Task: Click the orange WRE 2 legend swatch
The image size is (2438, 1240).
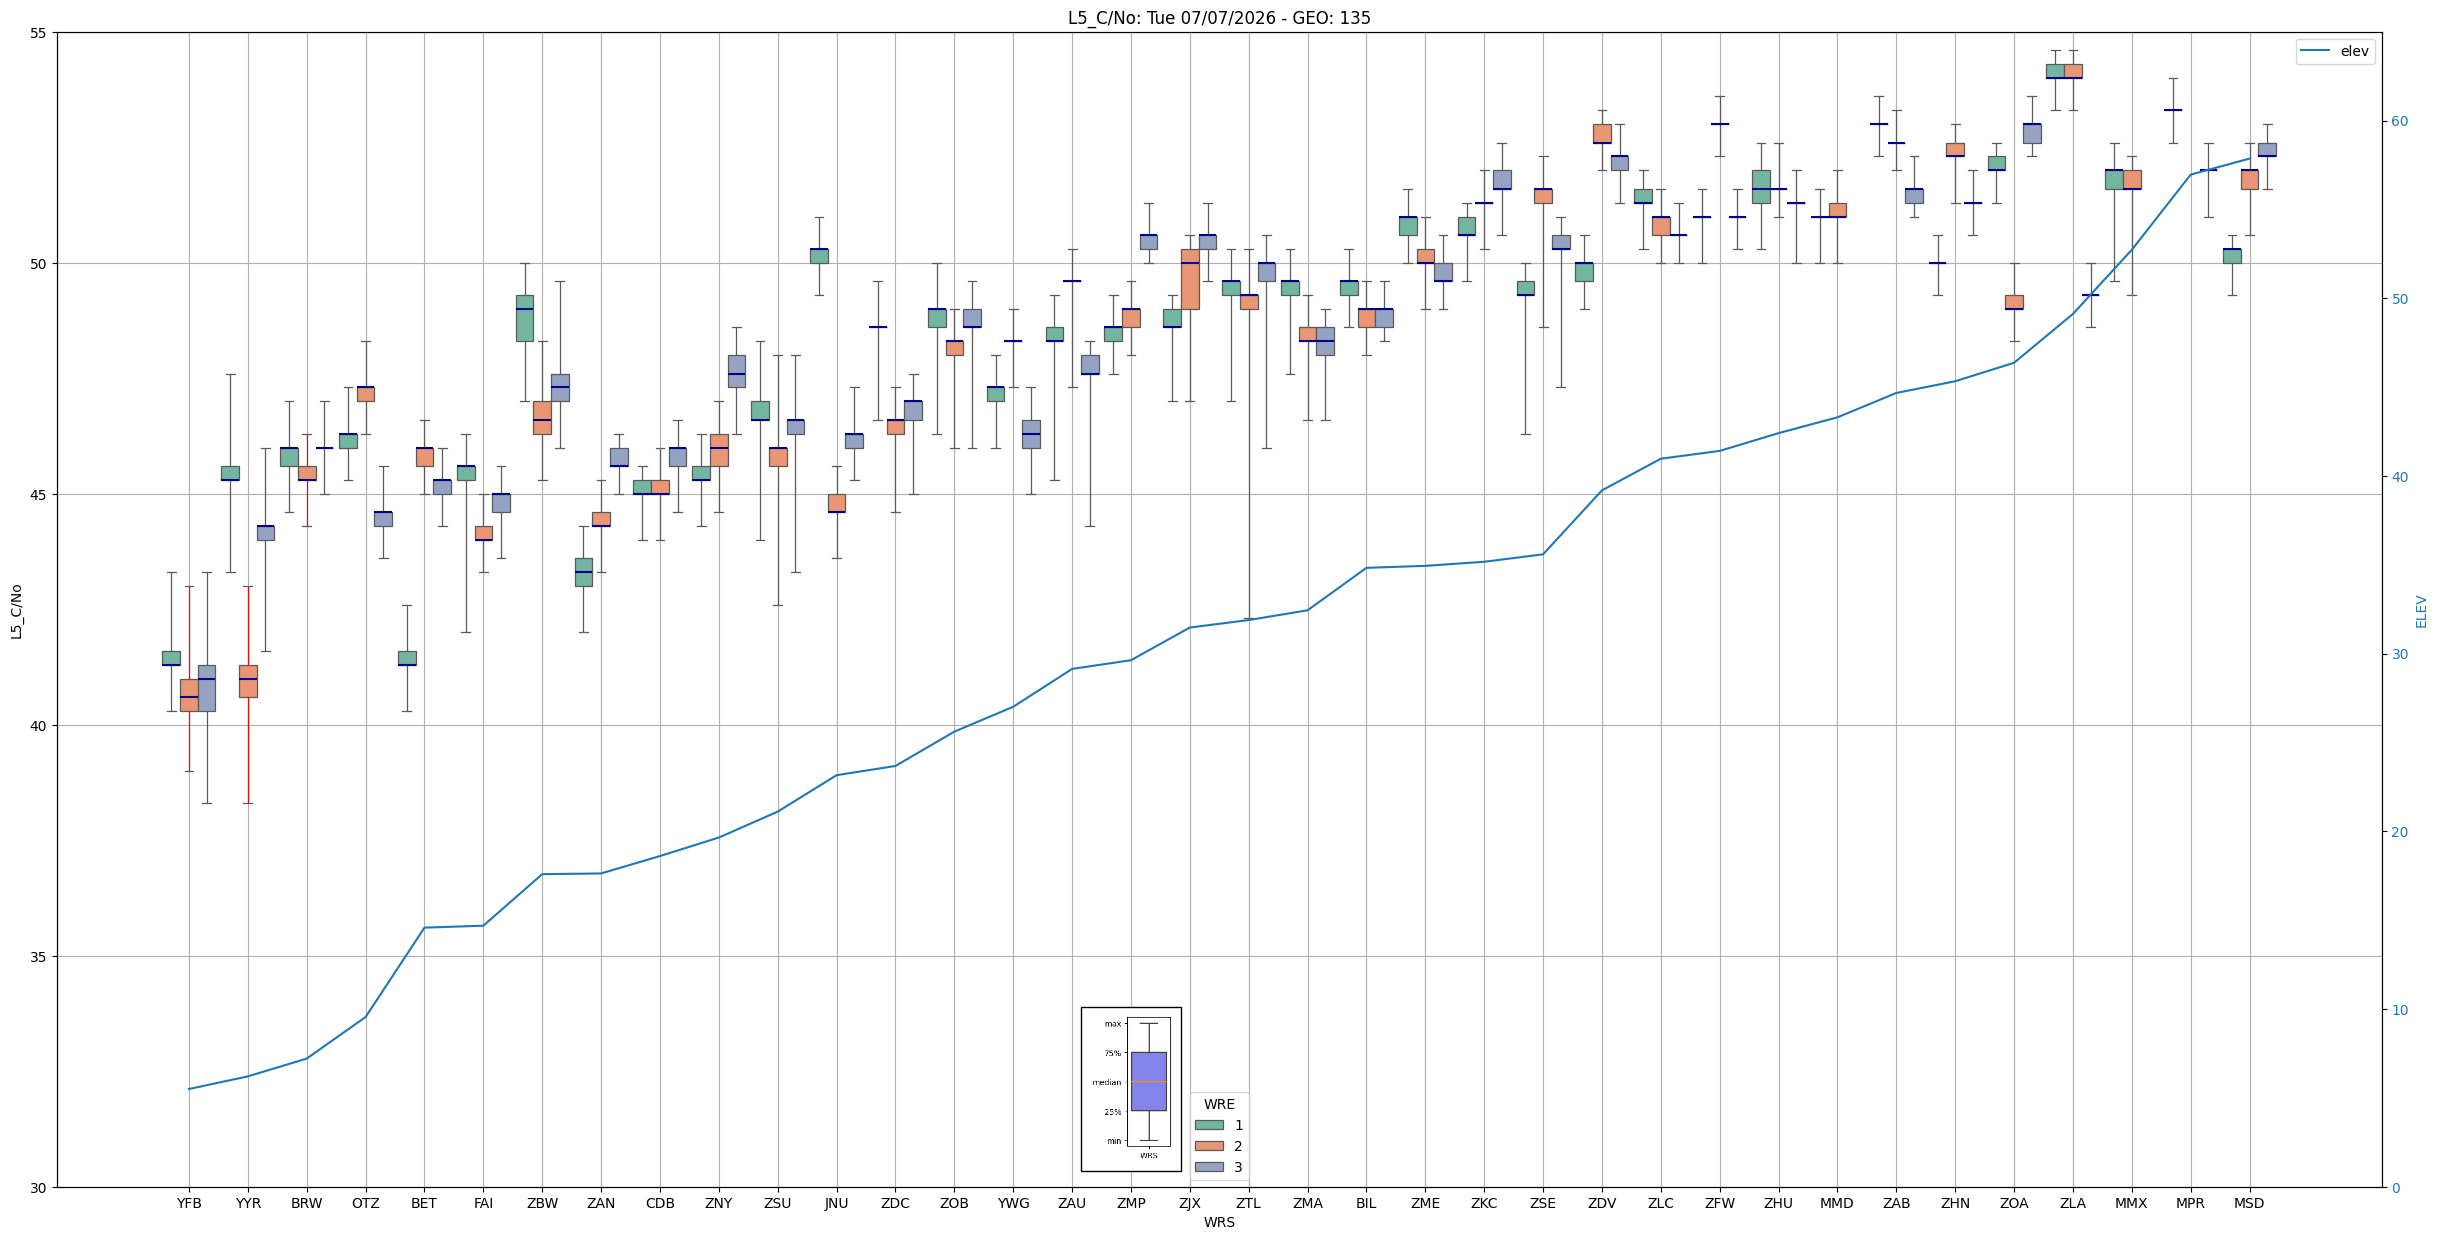Action: [x=1209, y=1146]
